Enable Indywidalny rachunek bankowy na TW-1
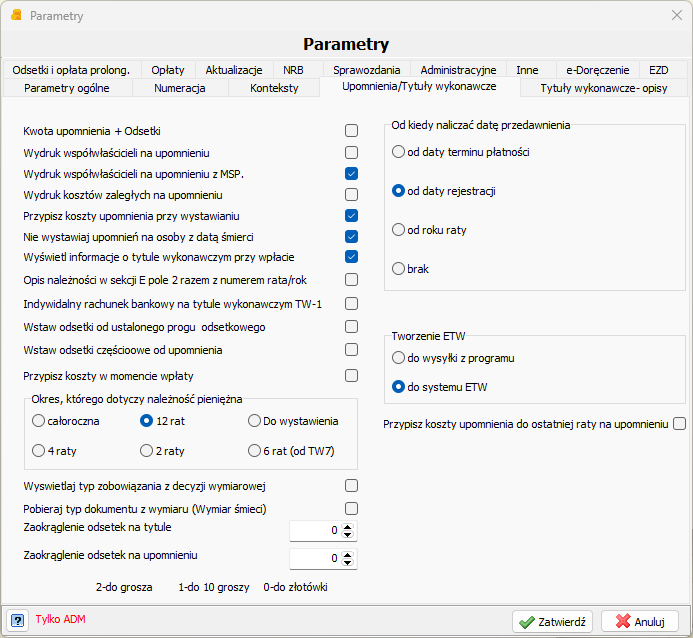This screenshot has height=638, width=693. pyautogui.click(x=351, y=304)
